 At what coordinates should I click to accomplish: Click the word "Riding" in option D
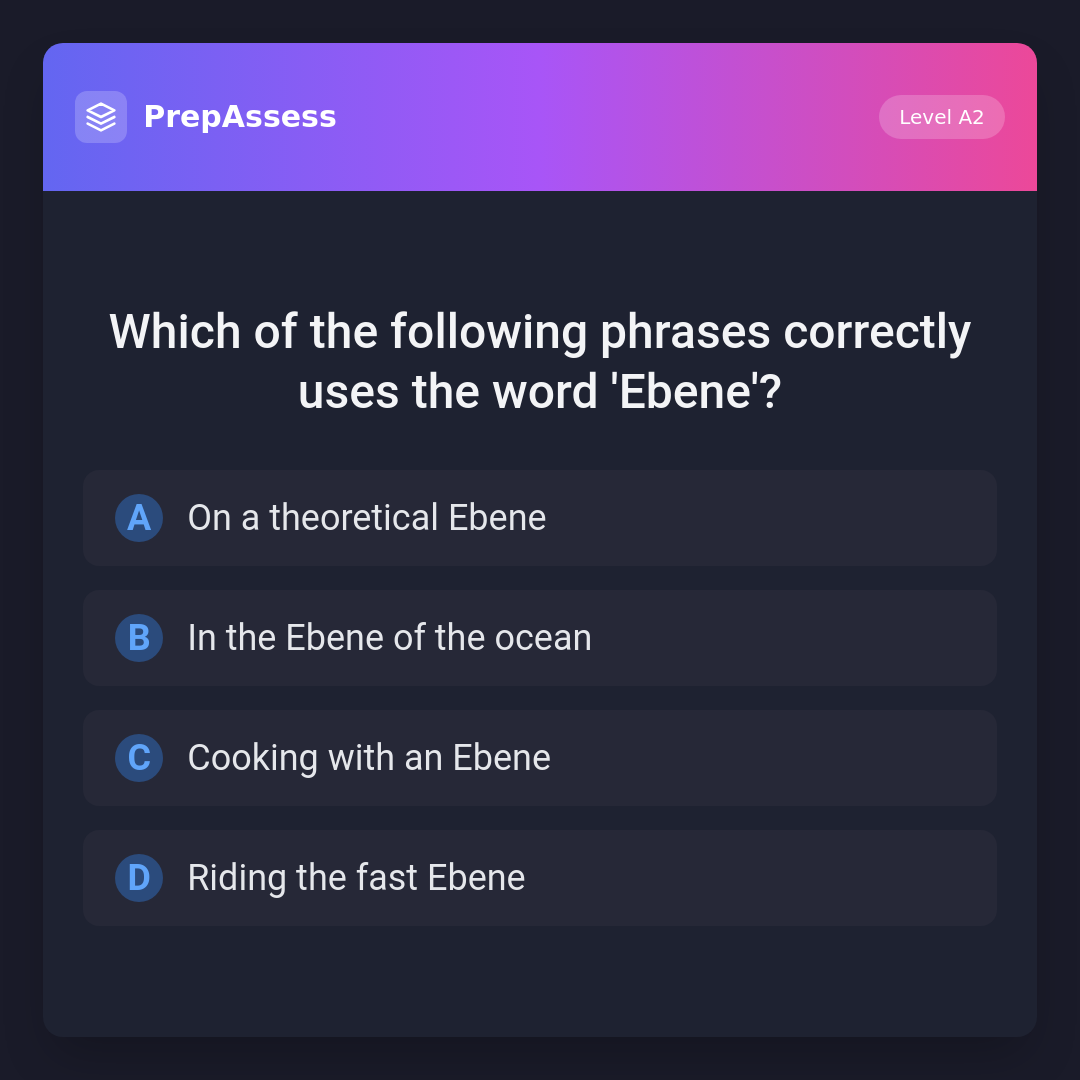point(237,878)
